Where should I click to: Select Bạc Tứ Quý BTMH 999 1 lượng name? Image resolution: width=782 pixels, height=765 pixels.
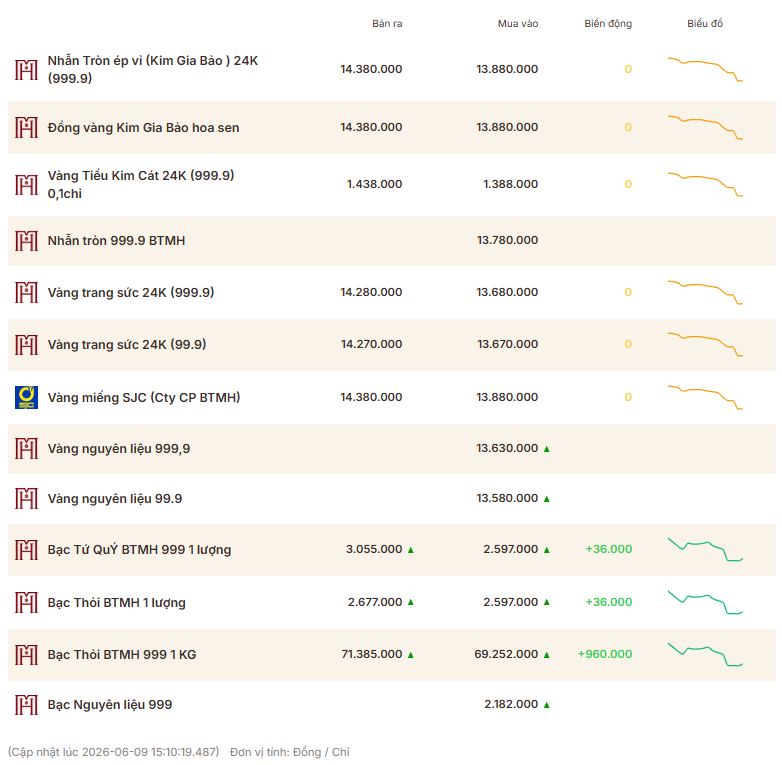(x=139, y=550)
